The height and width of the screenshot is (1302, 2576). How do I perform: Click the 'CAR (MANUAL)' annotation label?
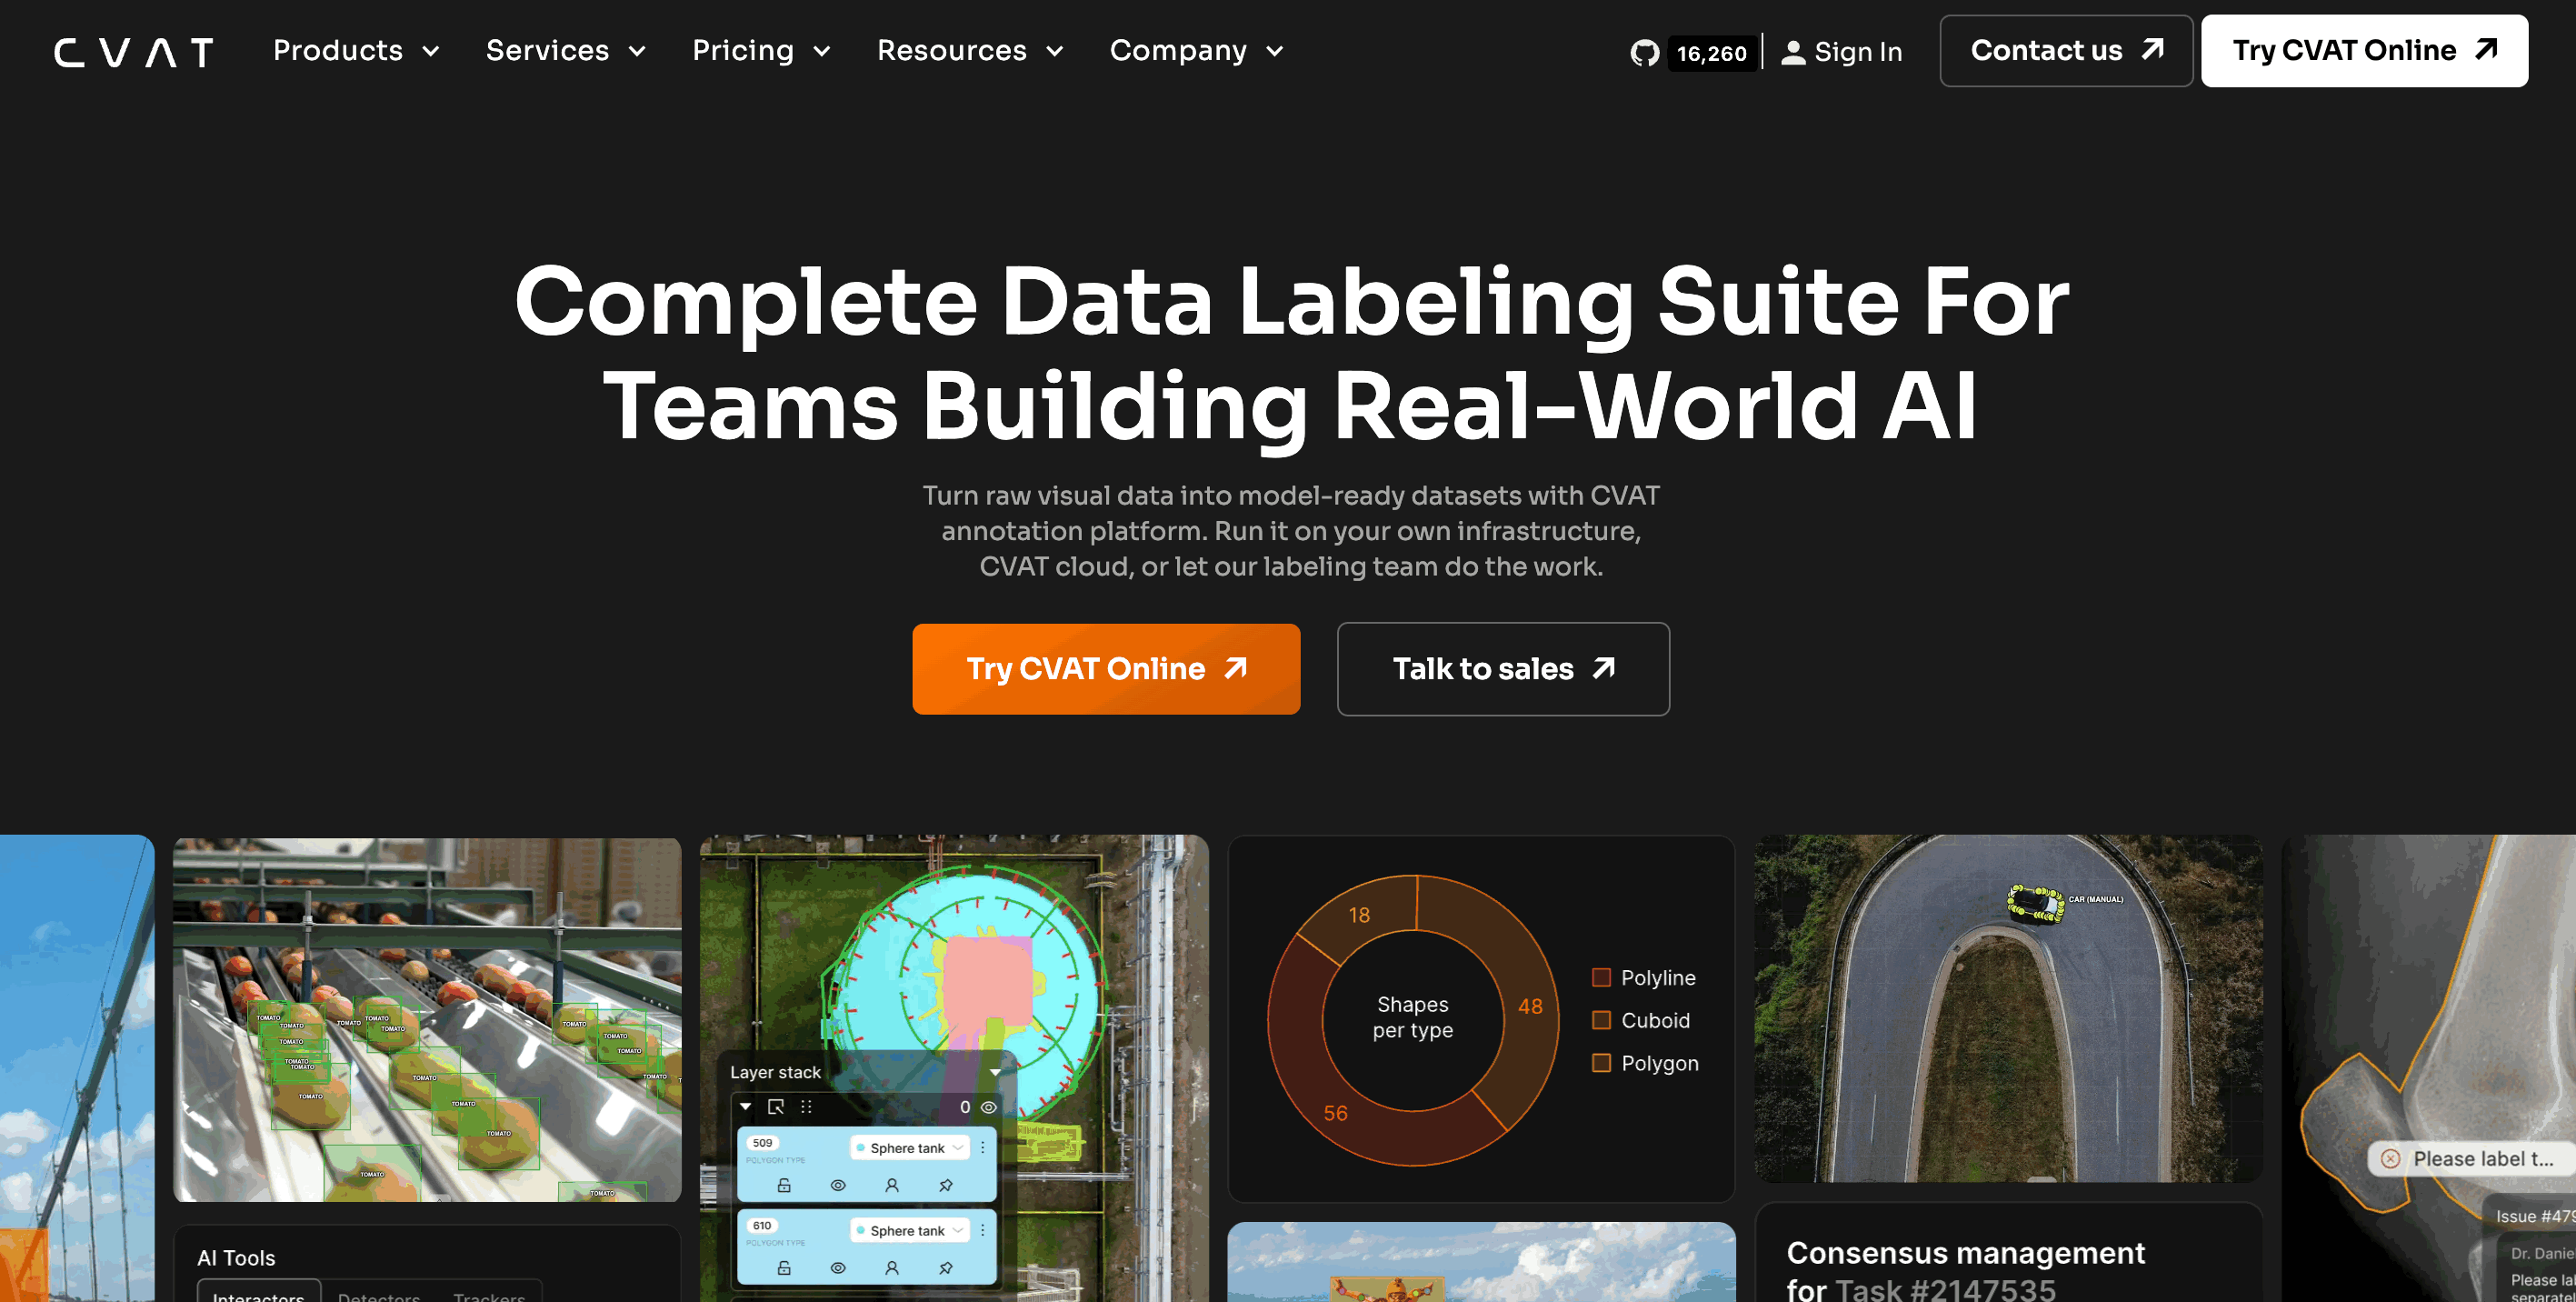[2095, 899]
